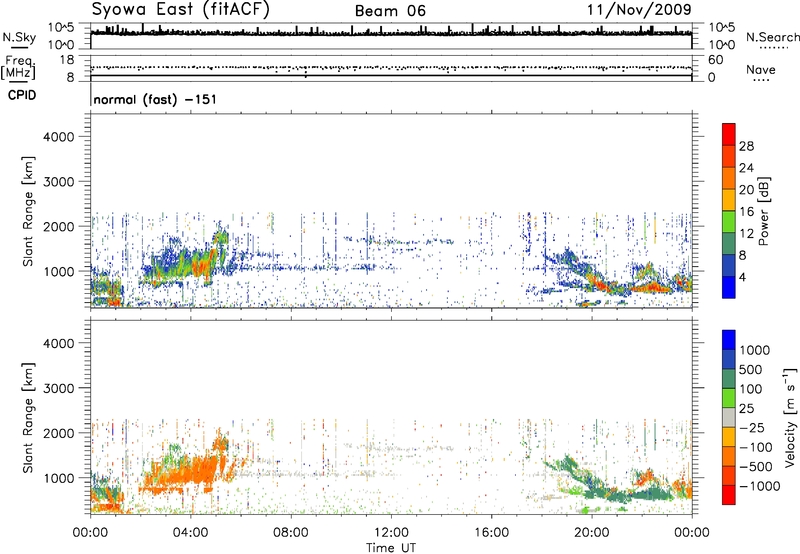Click the "-1000" value on Velocity colorbar

759,486
